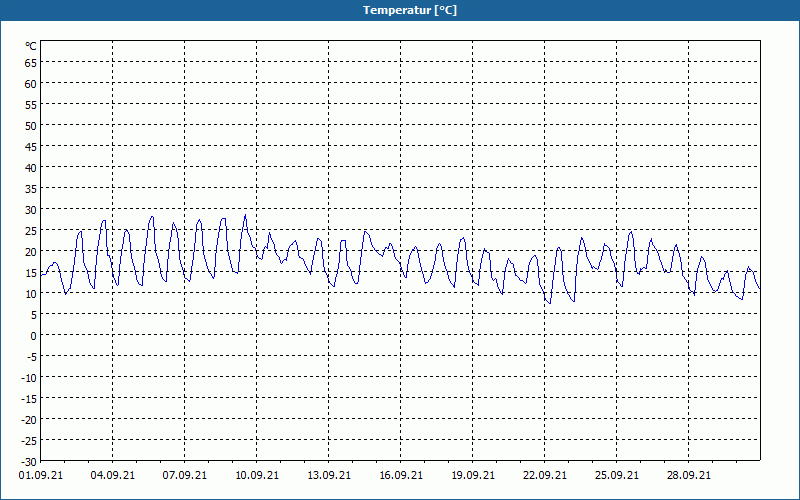Select the -15 y-axis label
Image resolution: width=800 pixels, height=500 pixels.
pyautogui.click(x=28, y=398)
